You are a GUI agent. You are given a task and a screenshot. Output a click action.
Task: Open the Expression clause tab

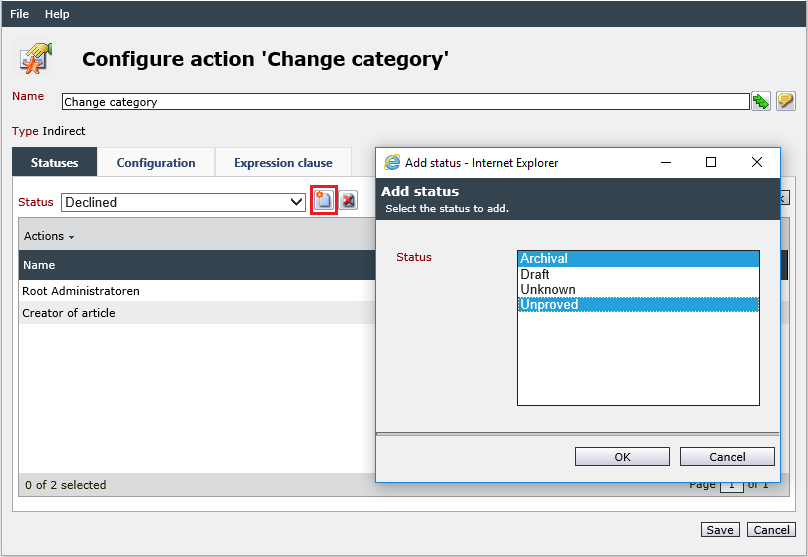pos(283,163)
